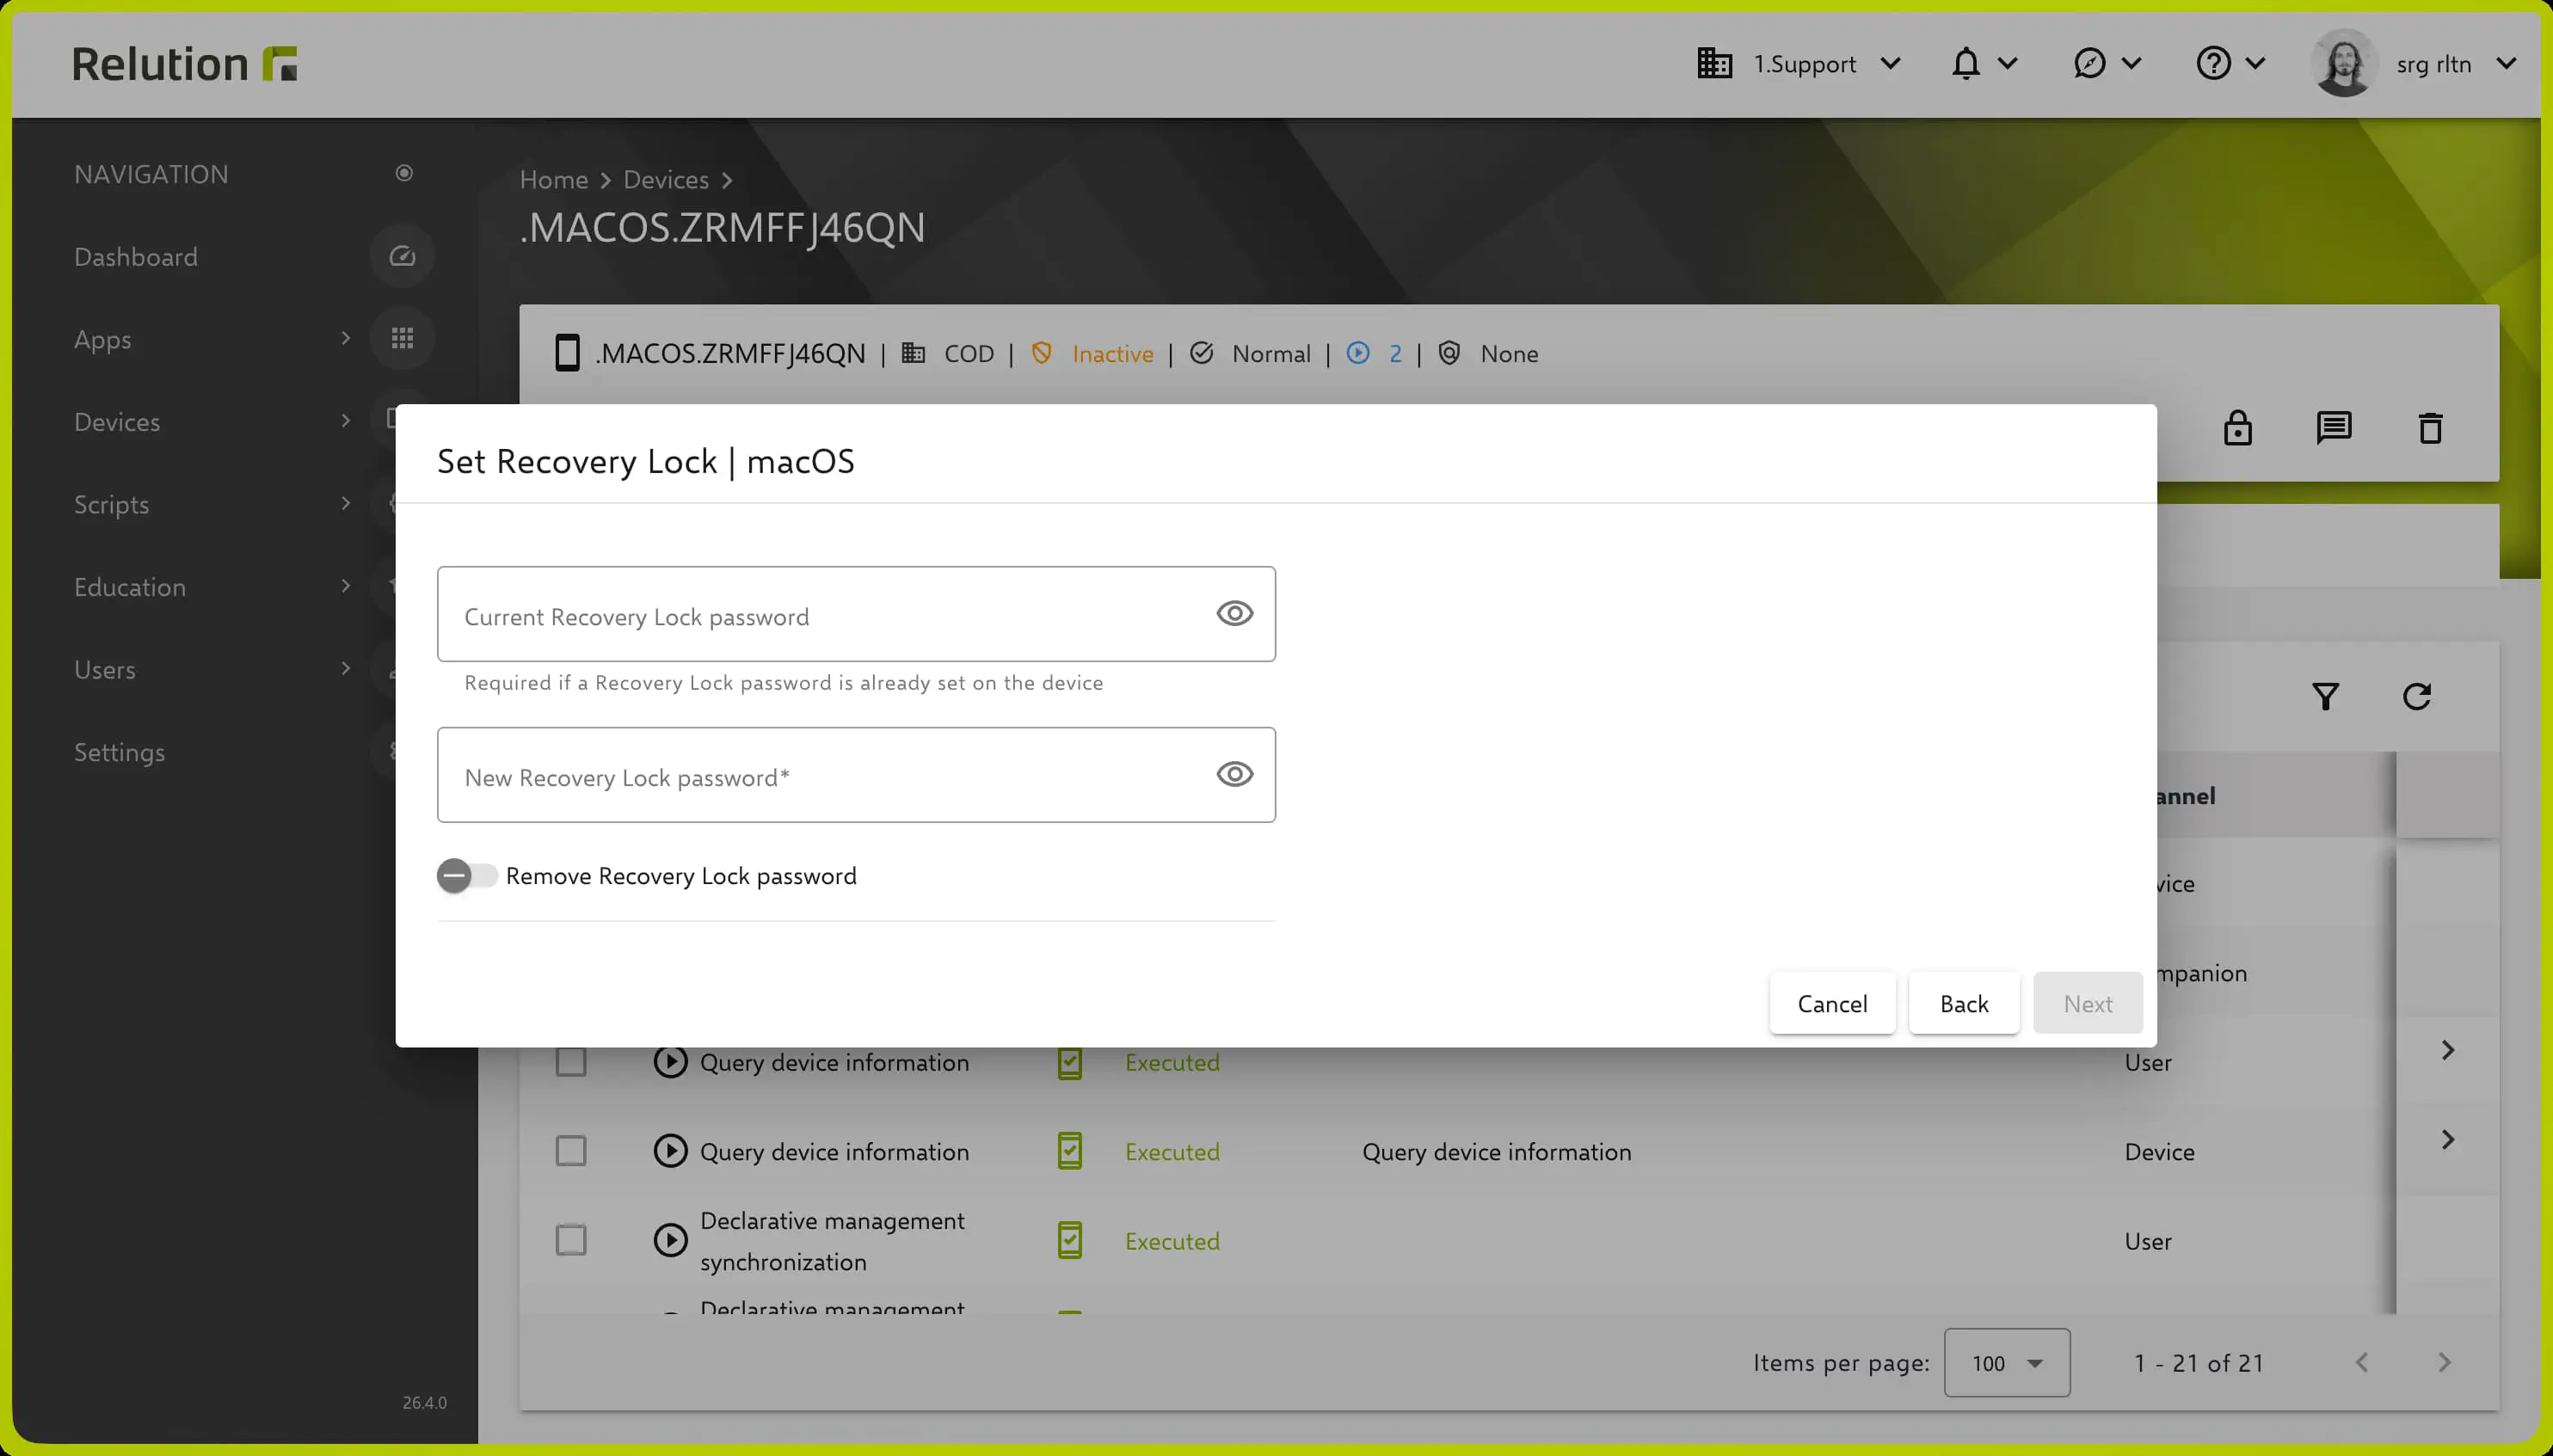The width and height of the screenshot is (2553, 1456).
Task: Tick the checkbox beside Declarative management synchronization
Action: point(571,1241)
